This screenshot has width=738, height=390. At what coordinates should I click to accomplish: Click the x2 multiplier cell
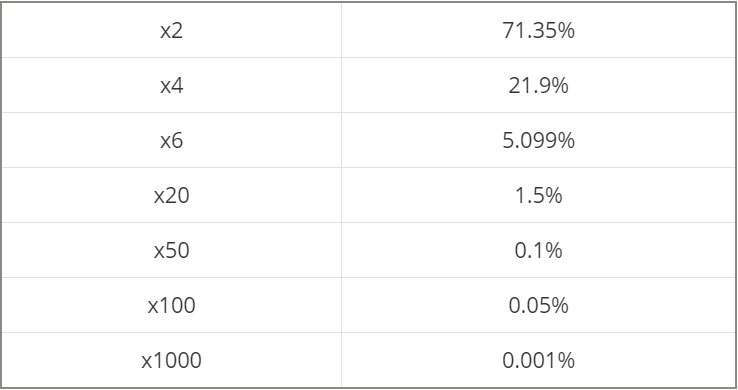click(x=171, y=30)
